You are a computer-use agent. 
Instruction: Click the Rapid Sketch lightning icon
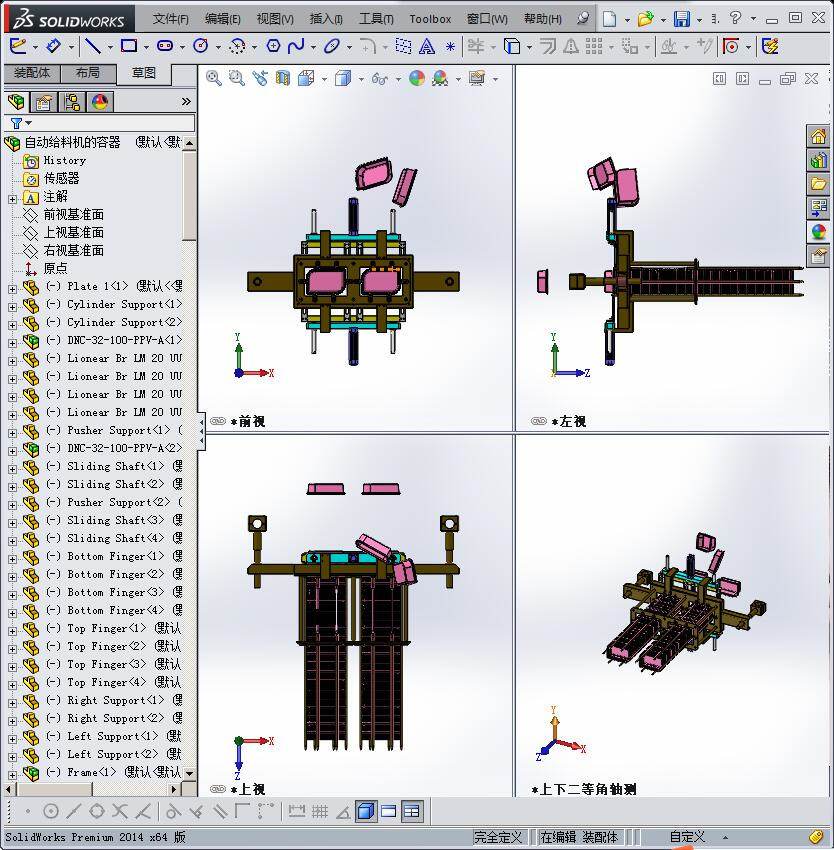tap(770, 47)
